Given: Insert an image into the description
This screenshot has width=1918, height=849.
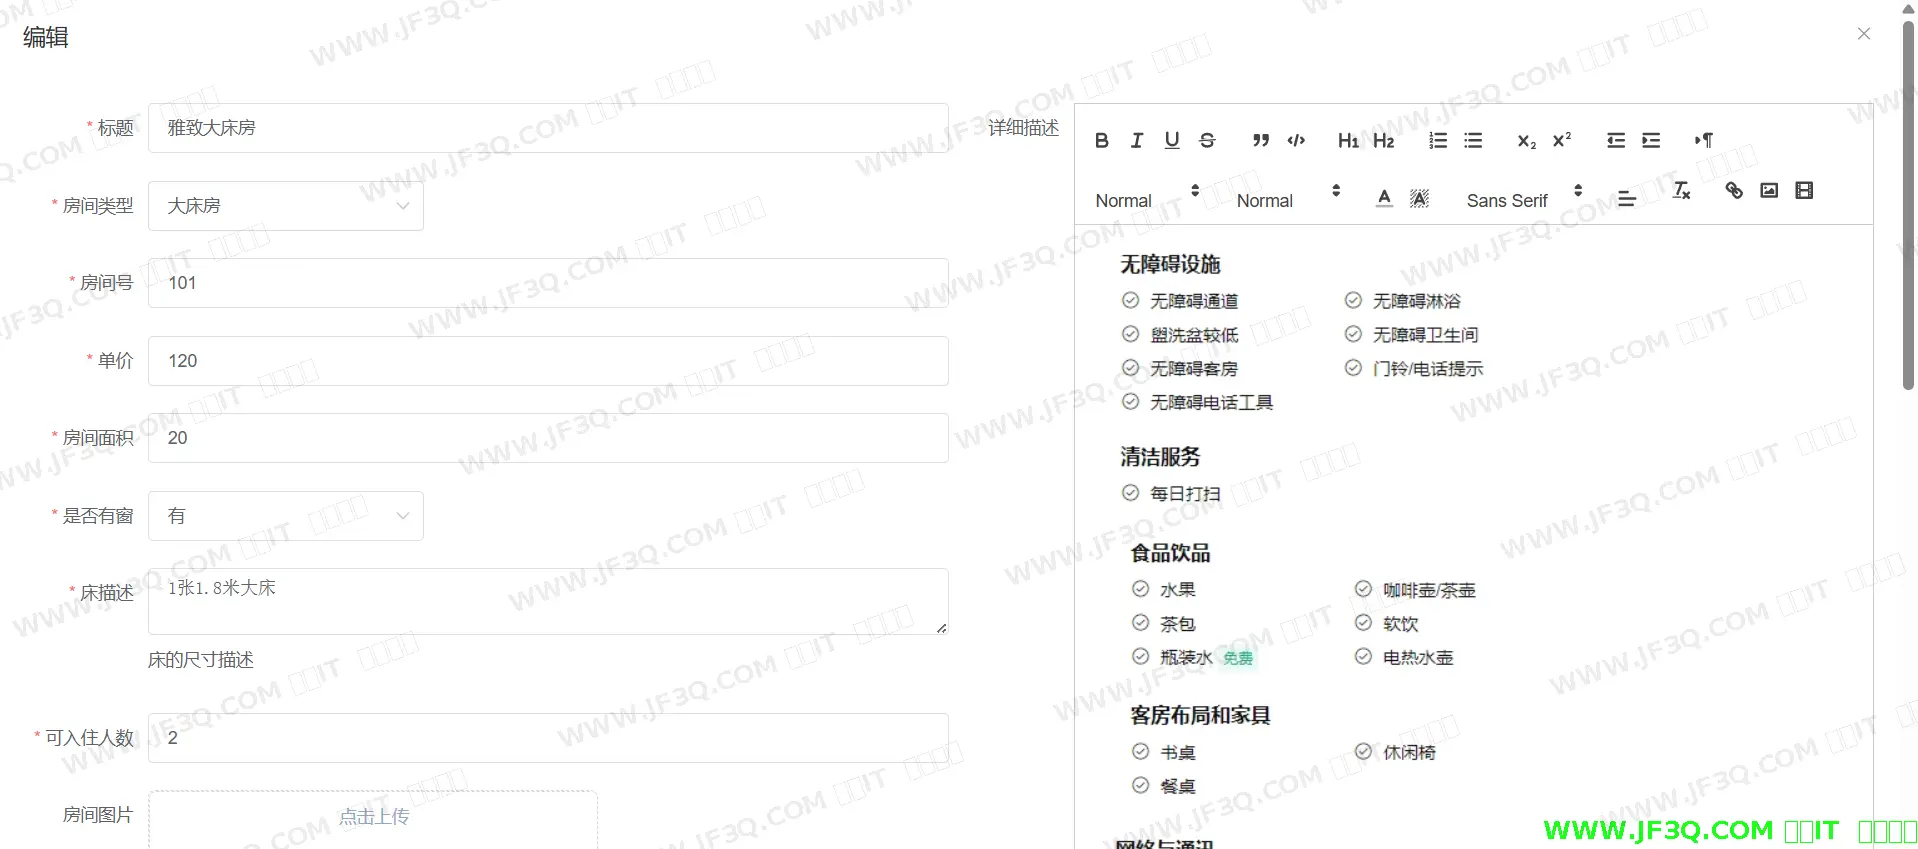Looking at the screenshot, I should tap(1769, 191).
